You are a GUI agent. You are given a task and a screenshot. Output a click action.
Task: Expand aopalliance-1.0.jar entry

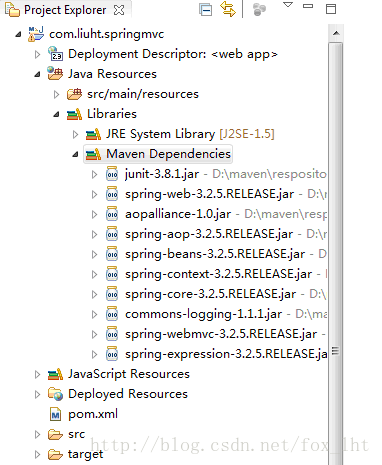(94, 214)
